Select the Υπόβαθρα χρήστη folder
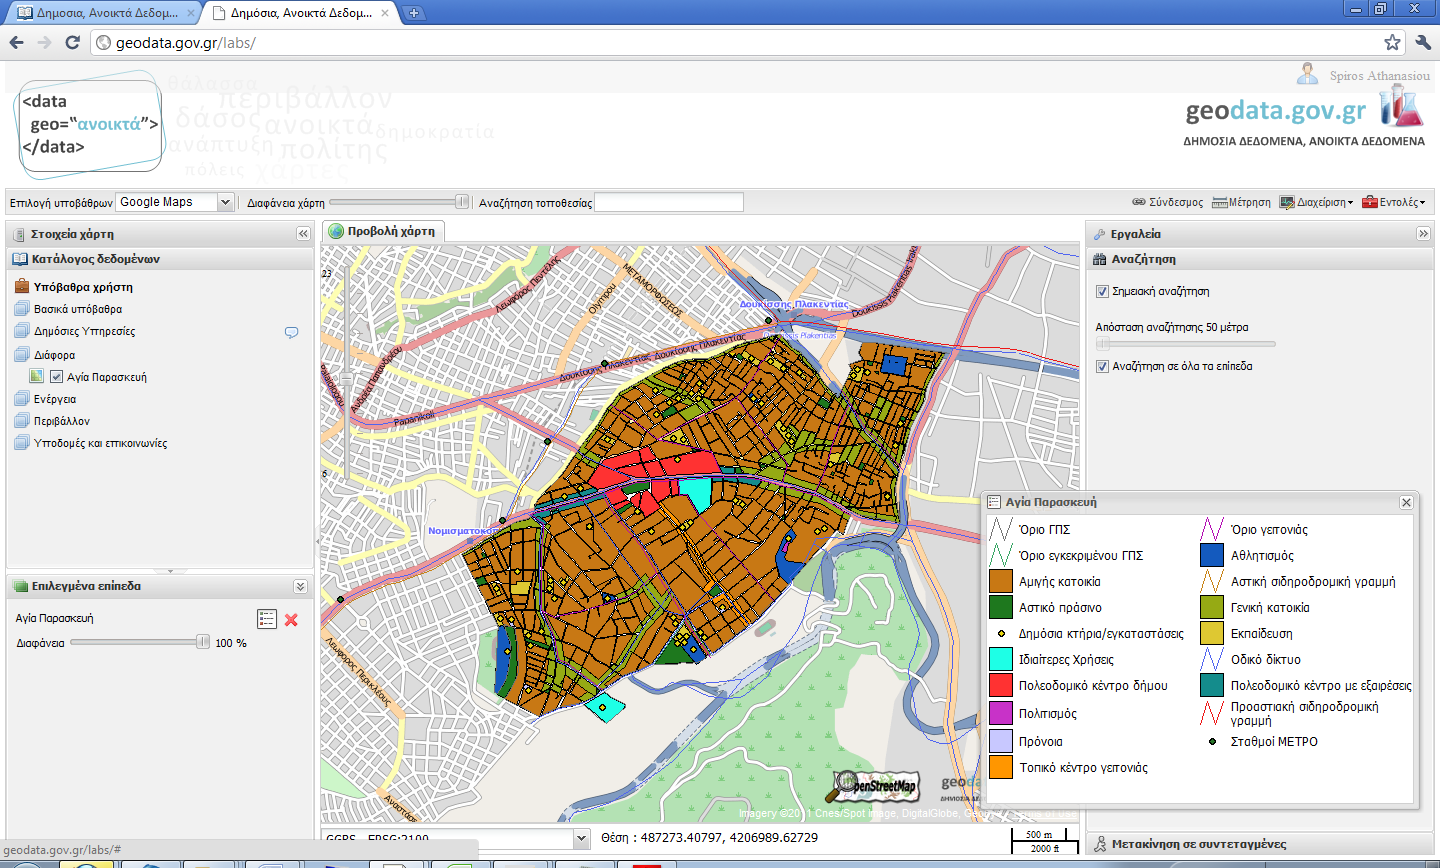 [83, 287]
